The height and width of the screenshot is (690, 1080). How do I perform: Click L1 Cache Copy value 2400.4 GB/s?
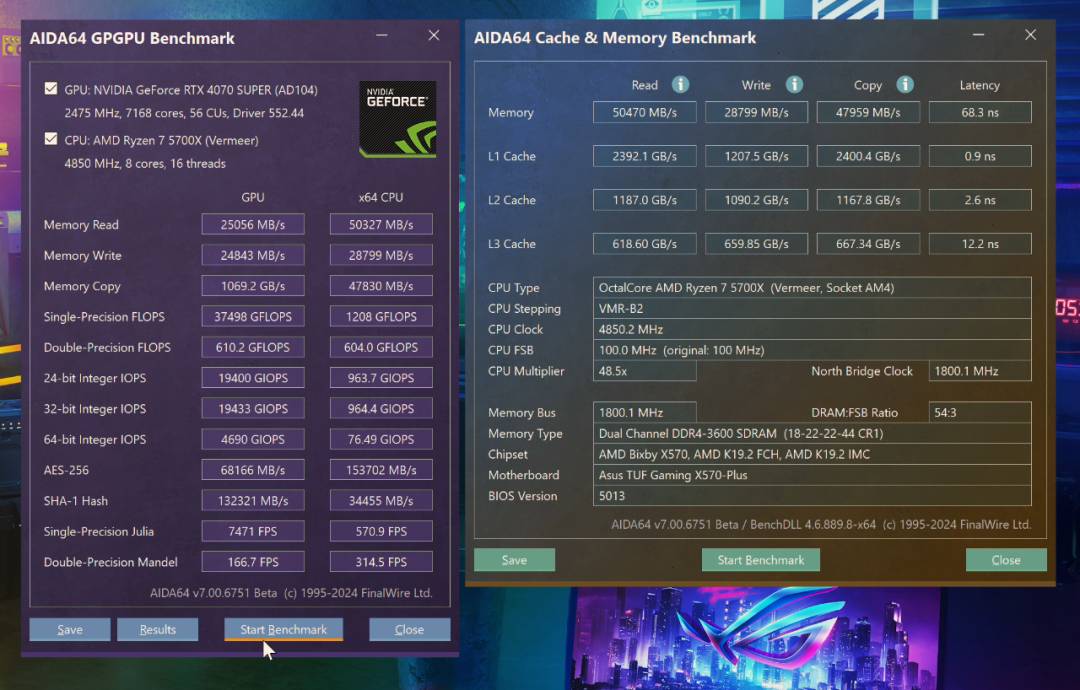(x=868, y=156)
